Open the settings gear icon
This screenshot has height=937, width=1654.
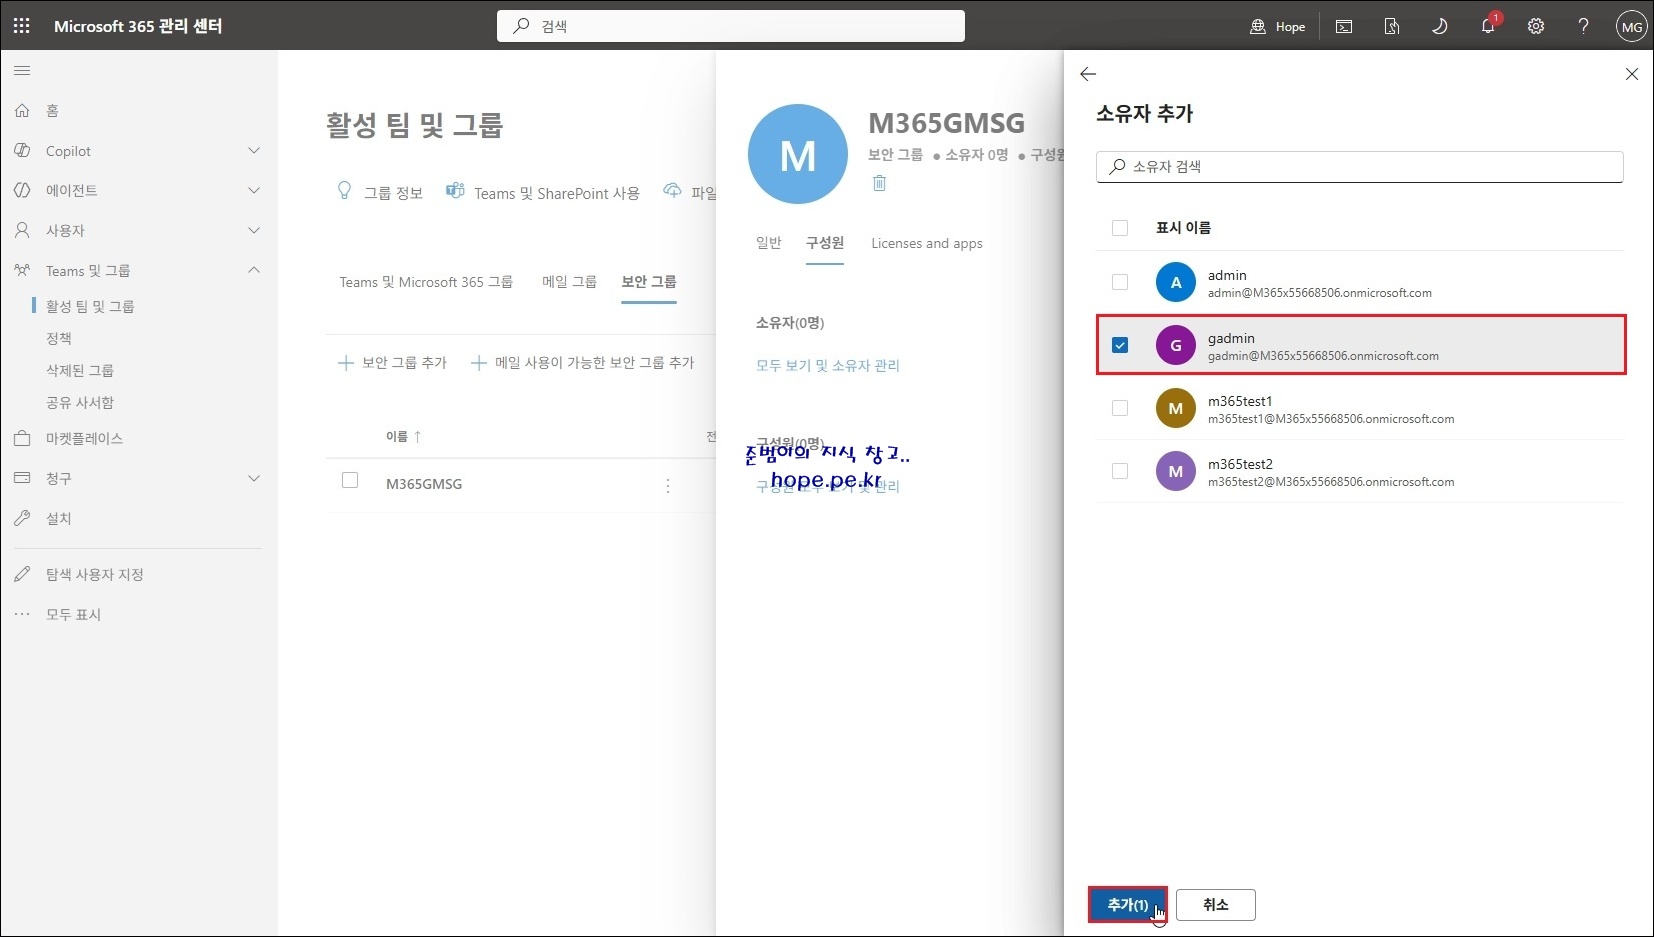[x=1536, y=26]
